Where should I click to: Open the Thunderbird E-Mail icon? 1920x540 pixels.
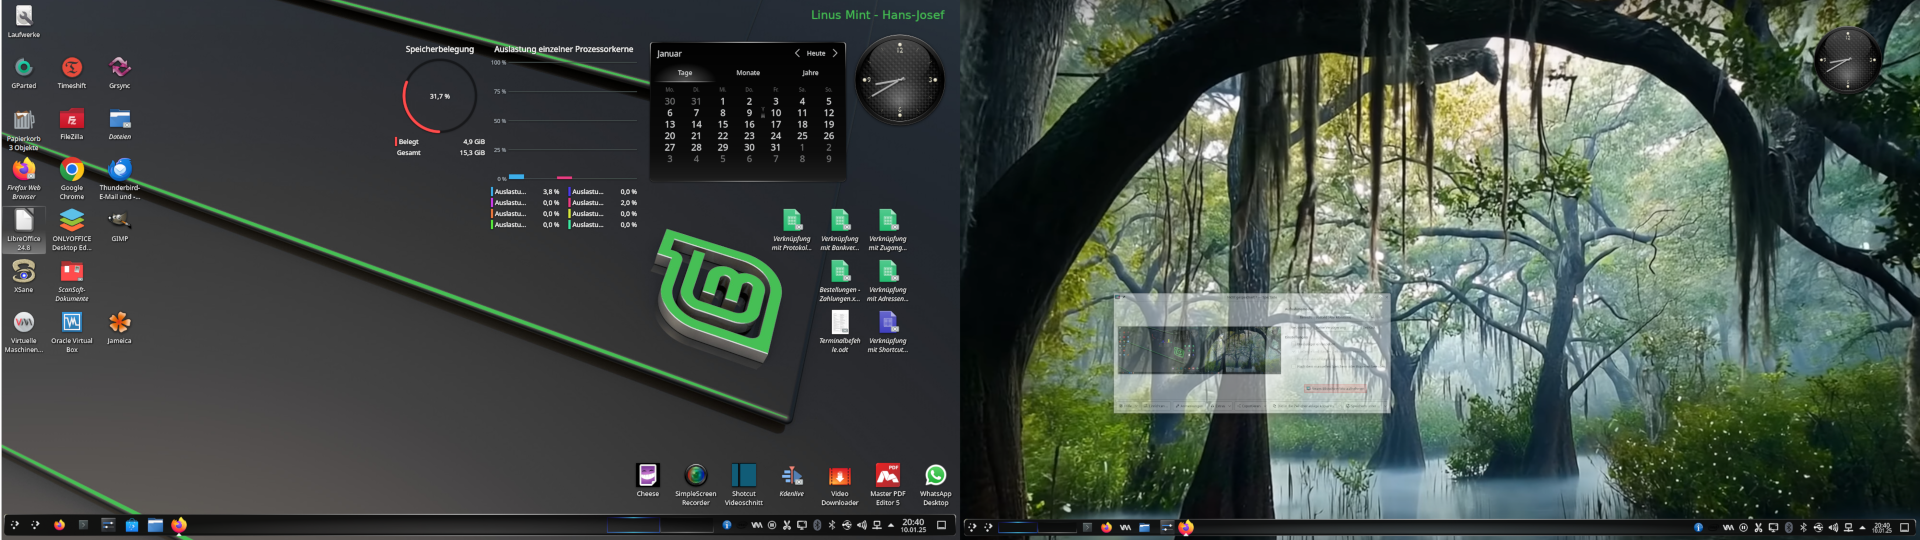(x=120, y=171)
